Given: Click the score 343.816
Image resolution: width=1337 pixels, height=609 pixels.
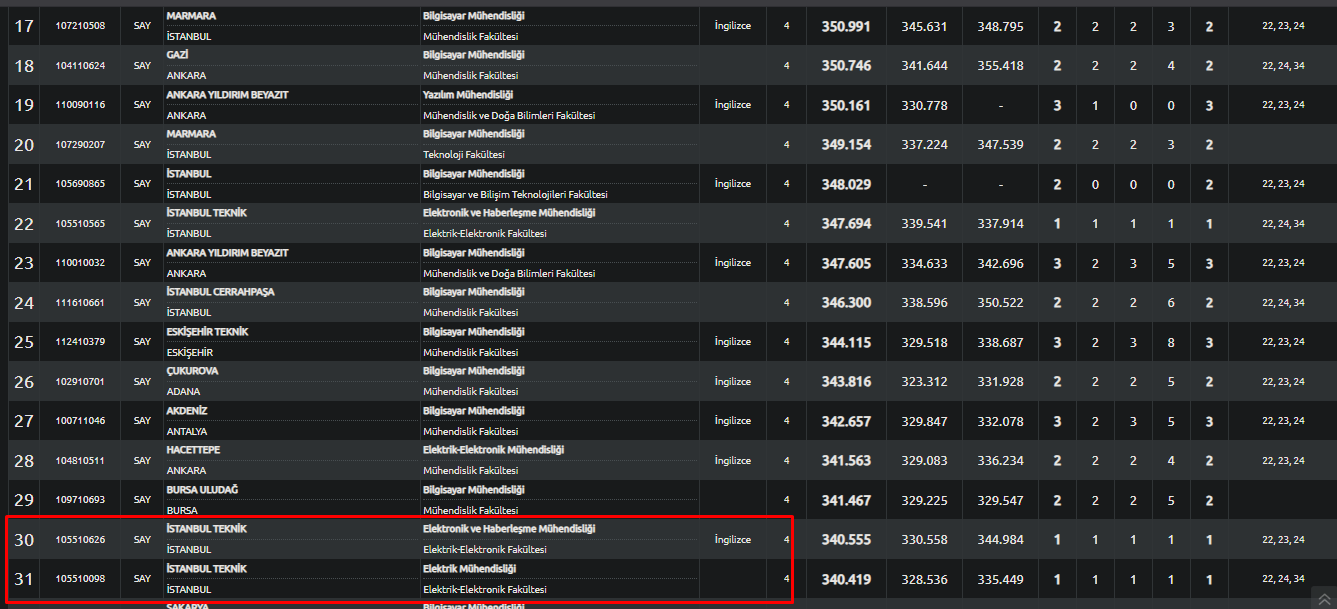Looking at the screenshot, I should pos(846,381).
